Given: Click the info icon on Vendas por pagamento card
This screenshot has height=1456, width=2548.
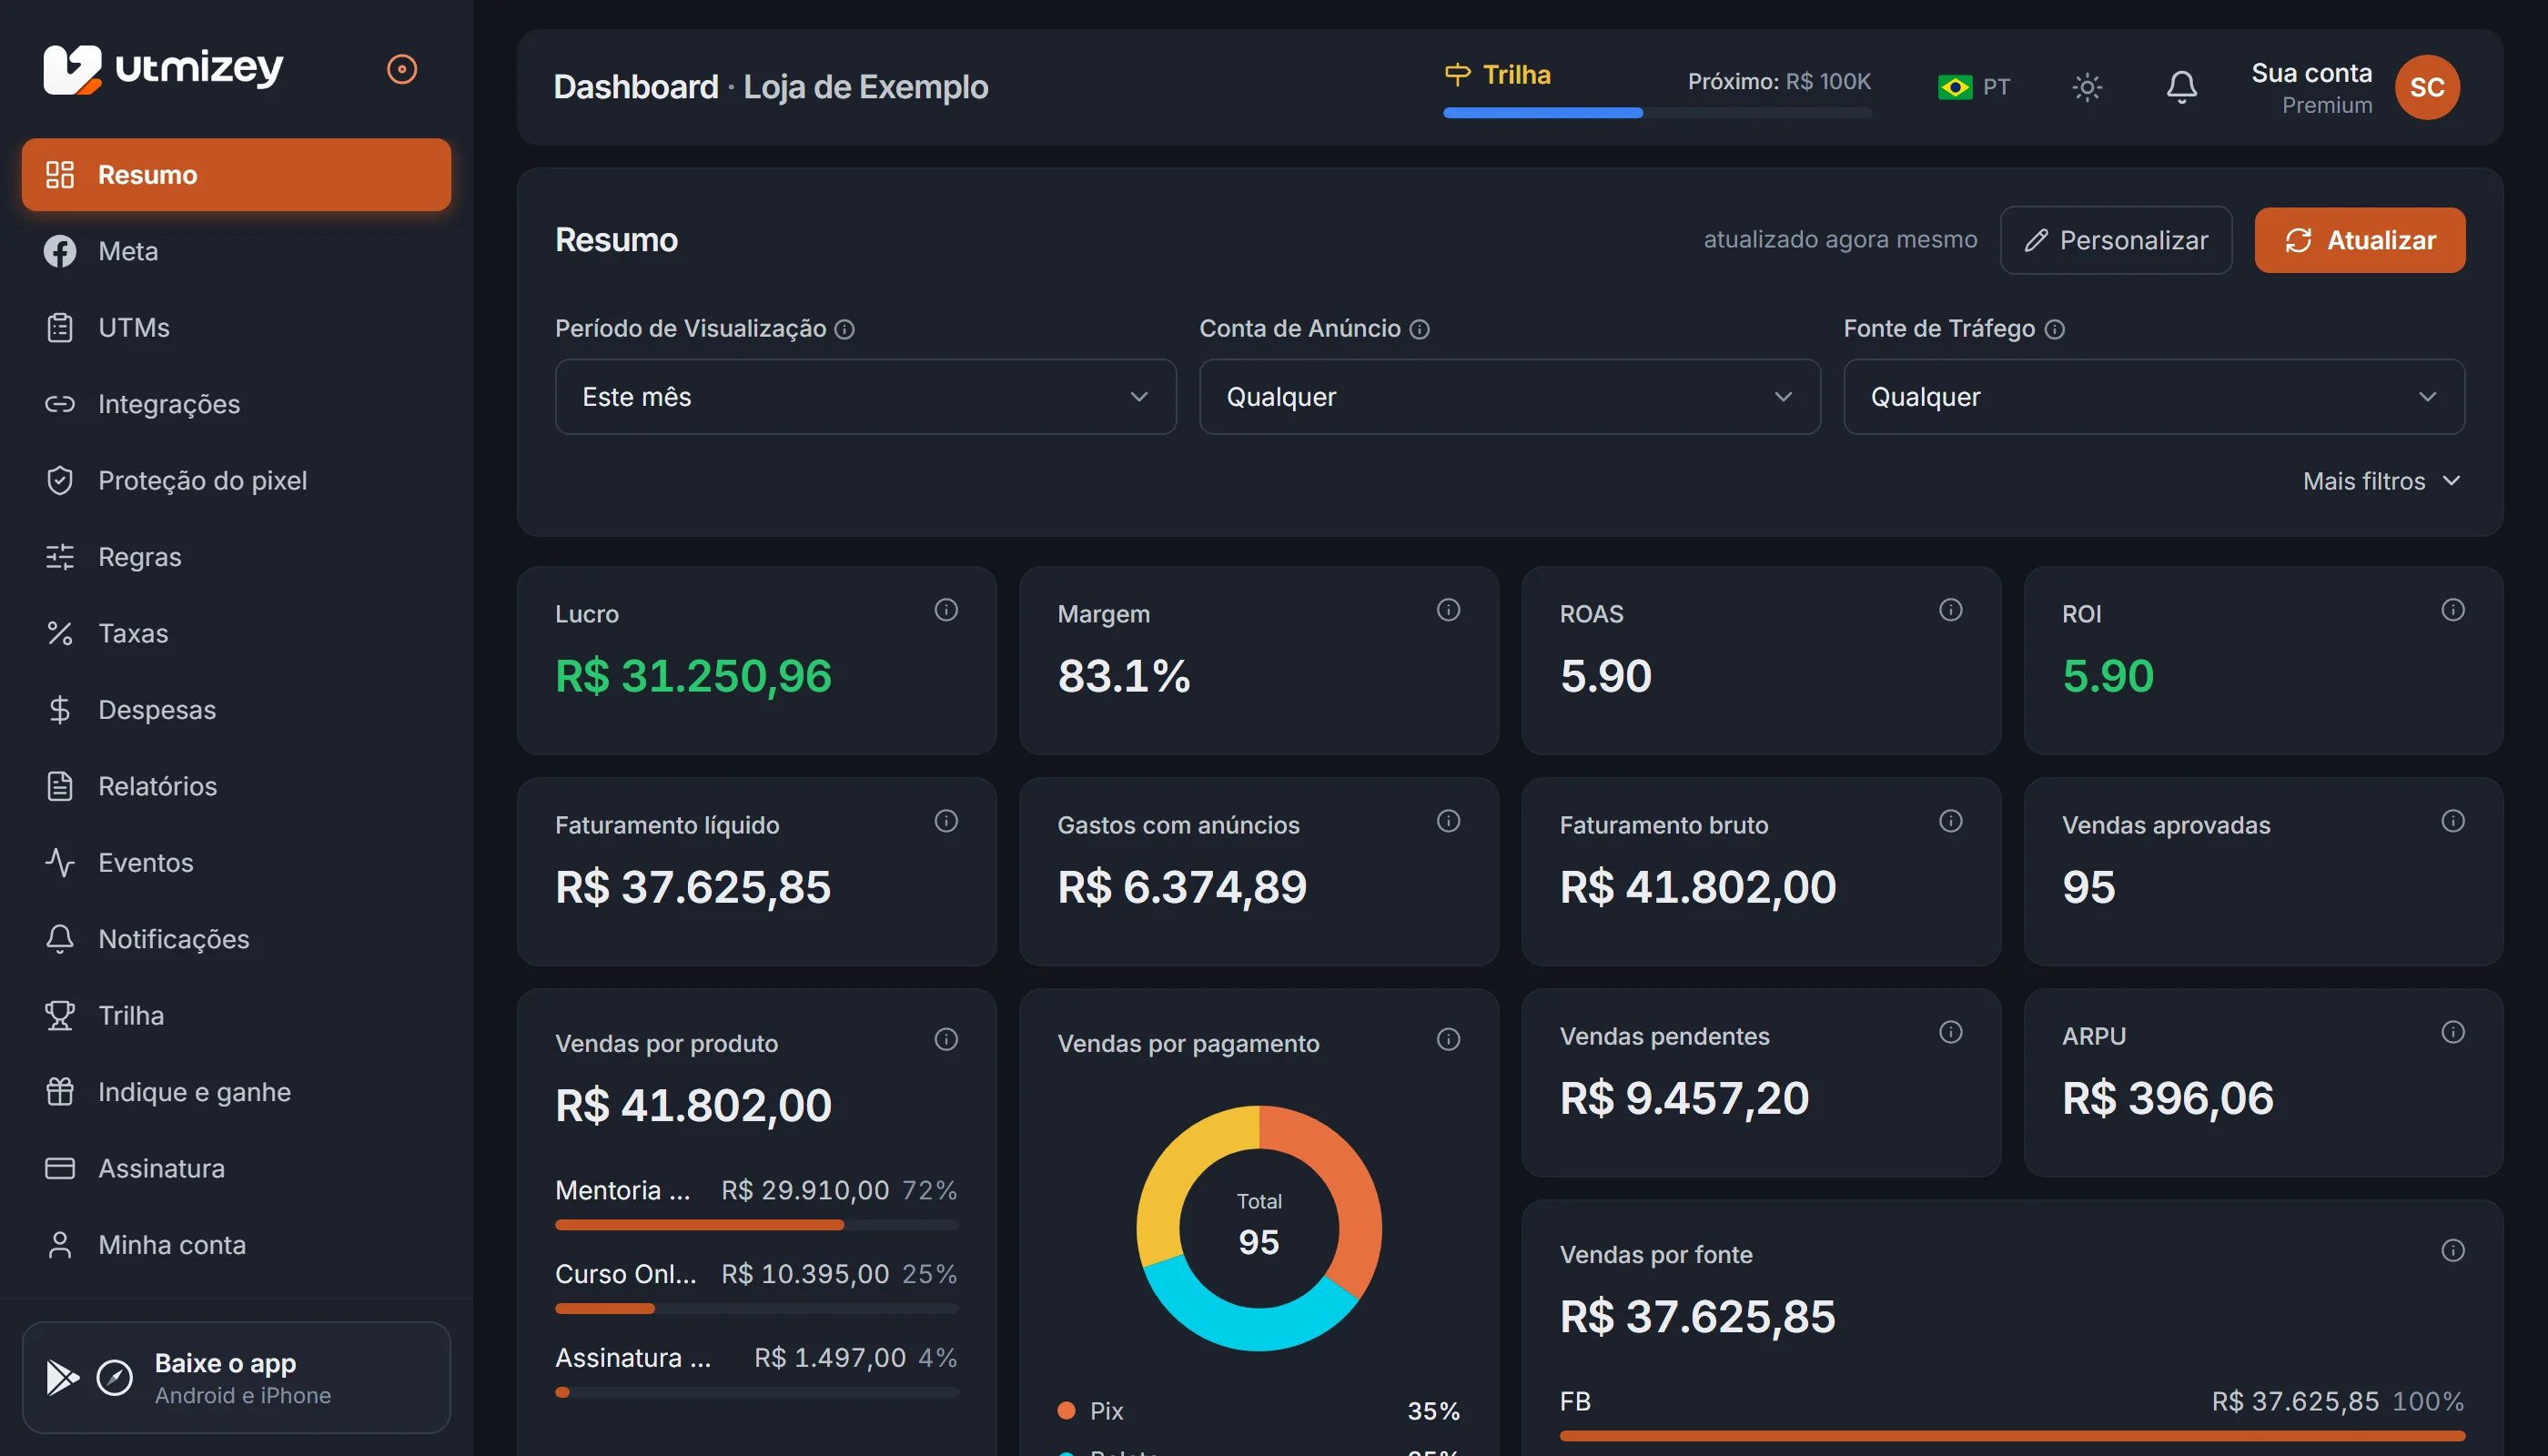Looking at the screenshot, I should click(1448, 1040).
